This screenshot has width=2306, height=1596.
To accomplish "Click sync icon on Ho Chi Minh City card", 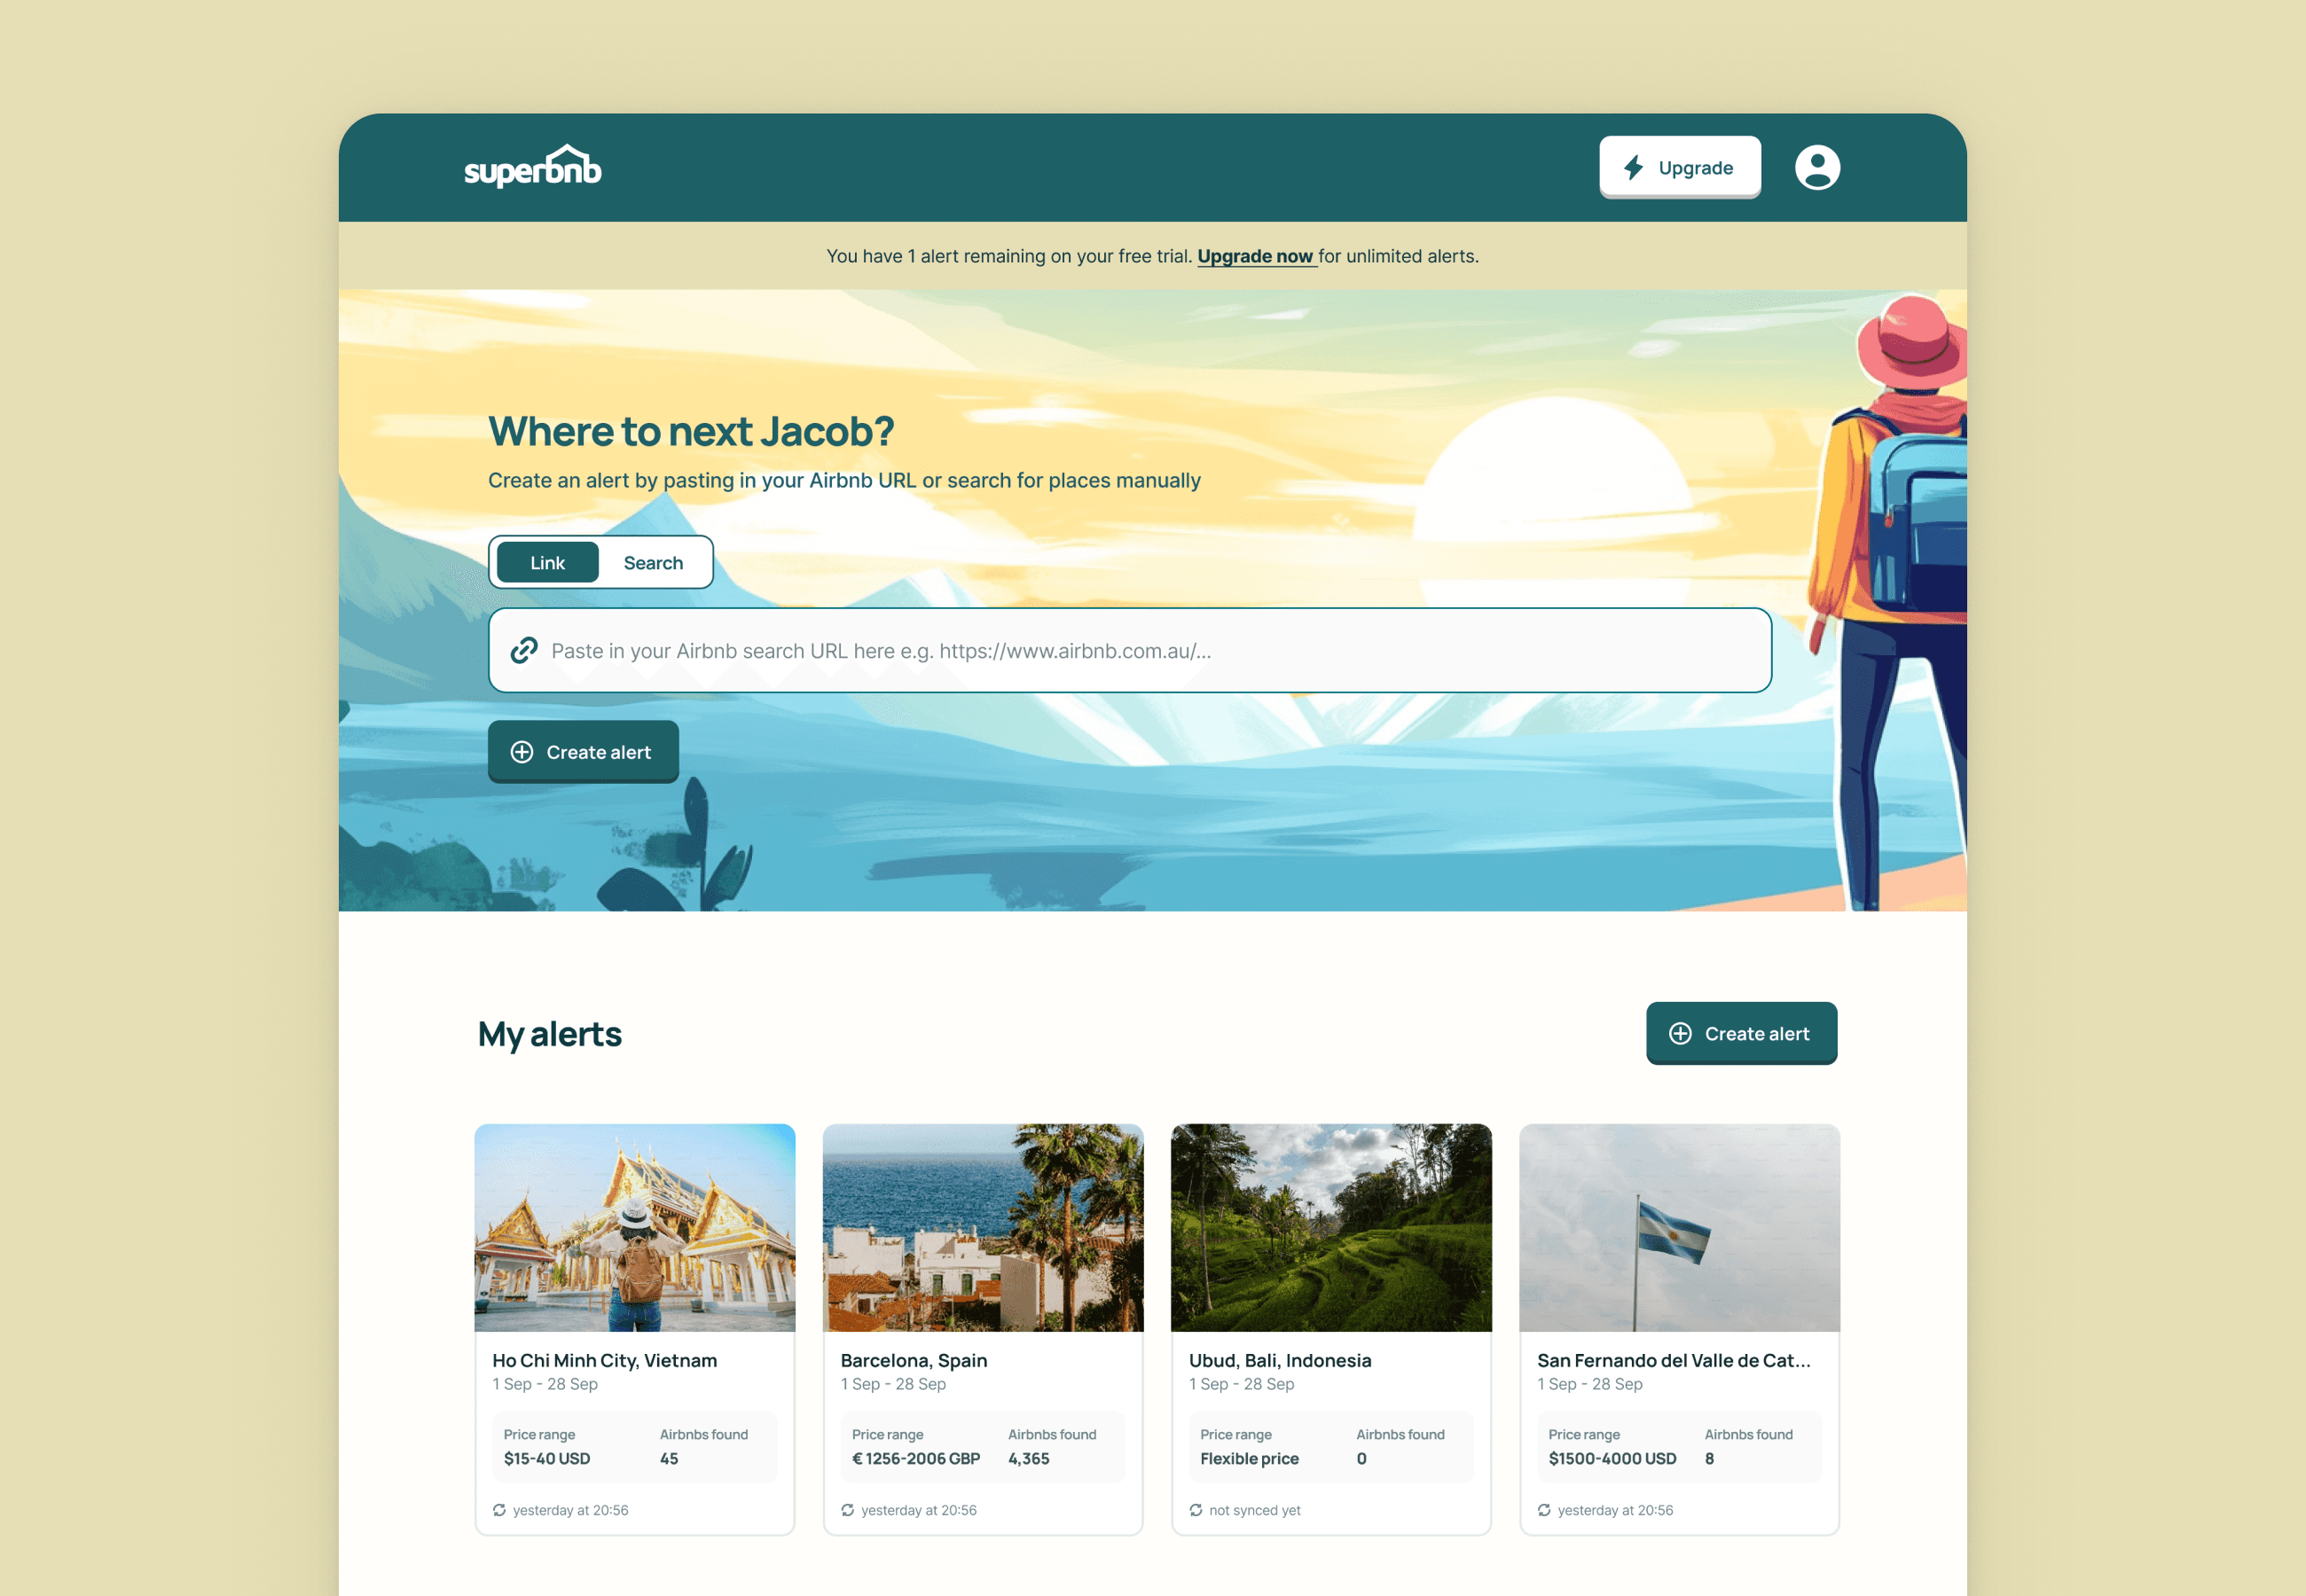I will [499, 1510].
